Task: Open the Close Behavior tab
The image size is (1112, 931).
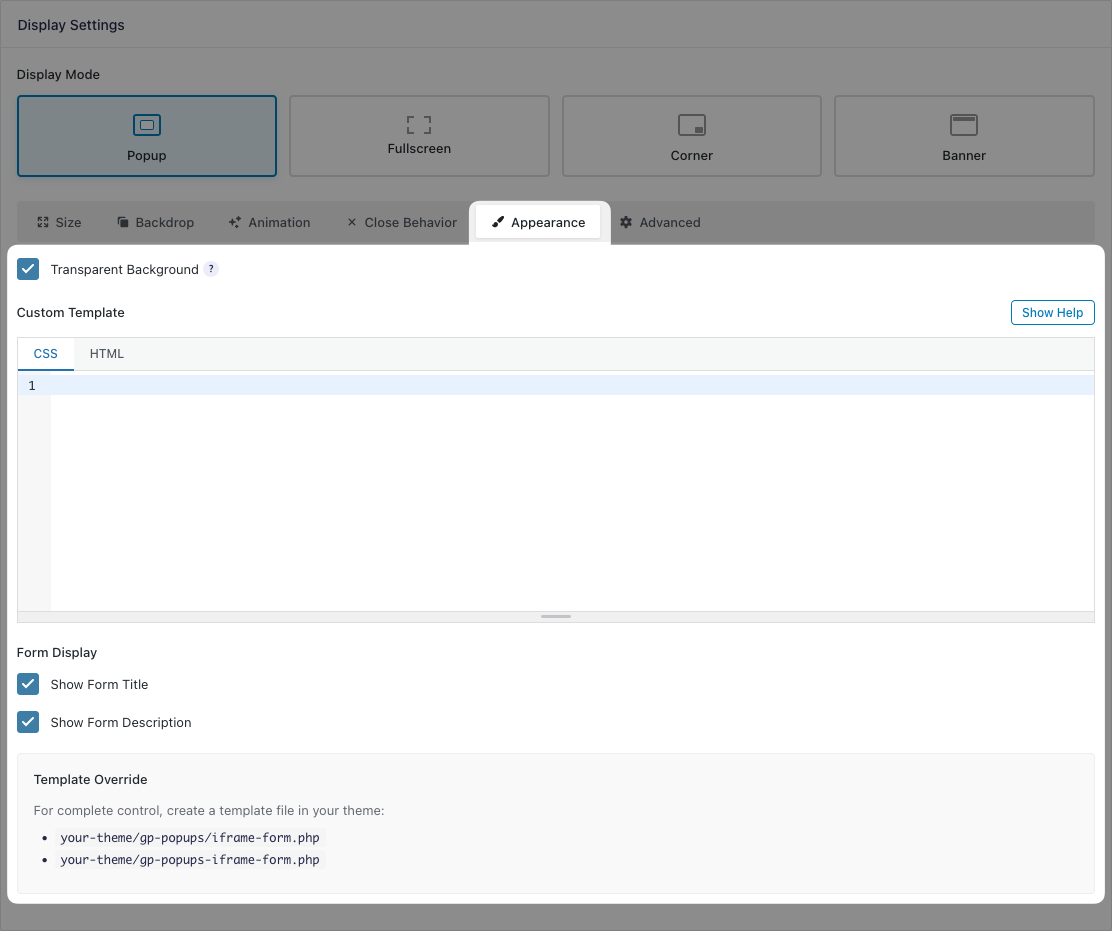Action: (x=401, y=222)
